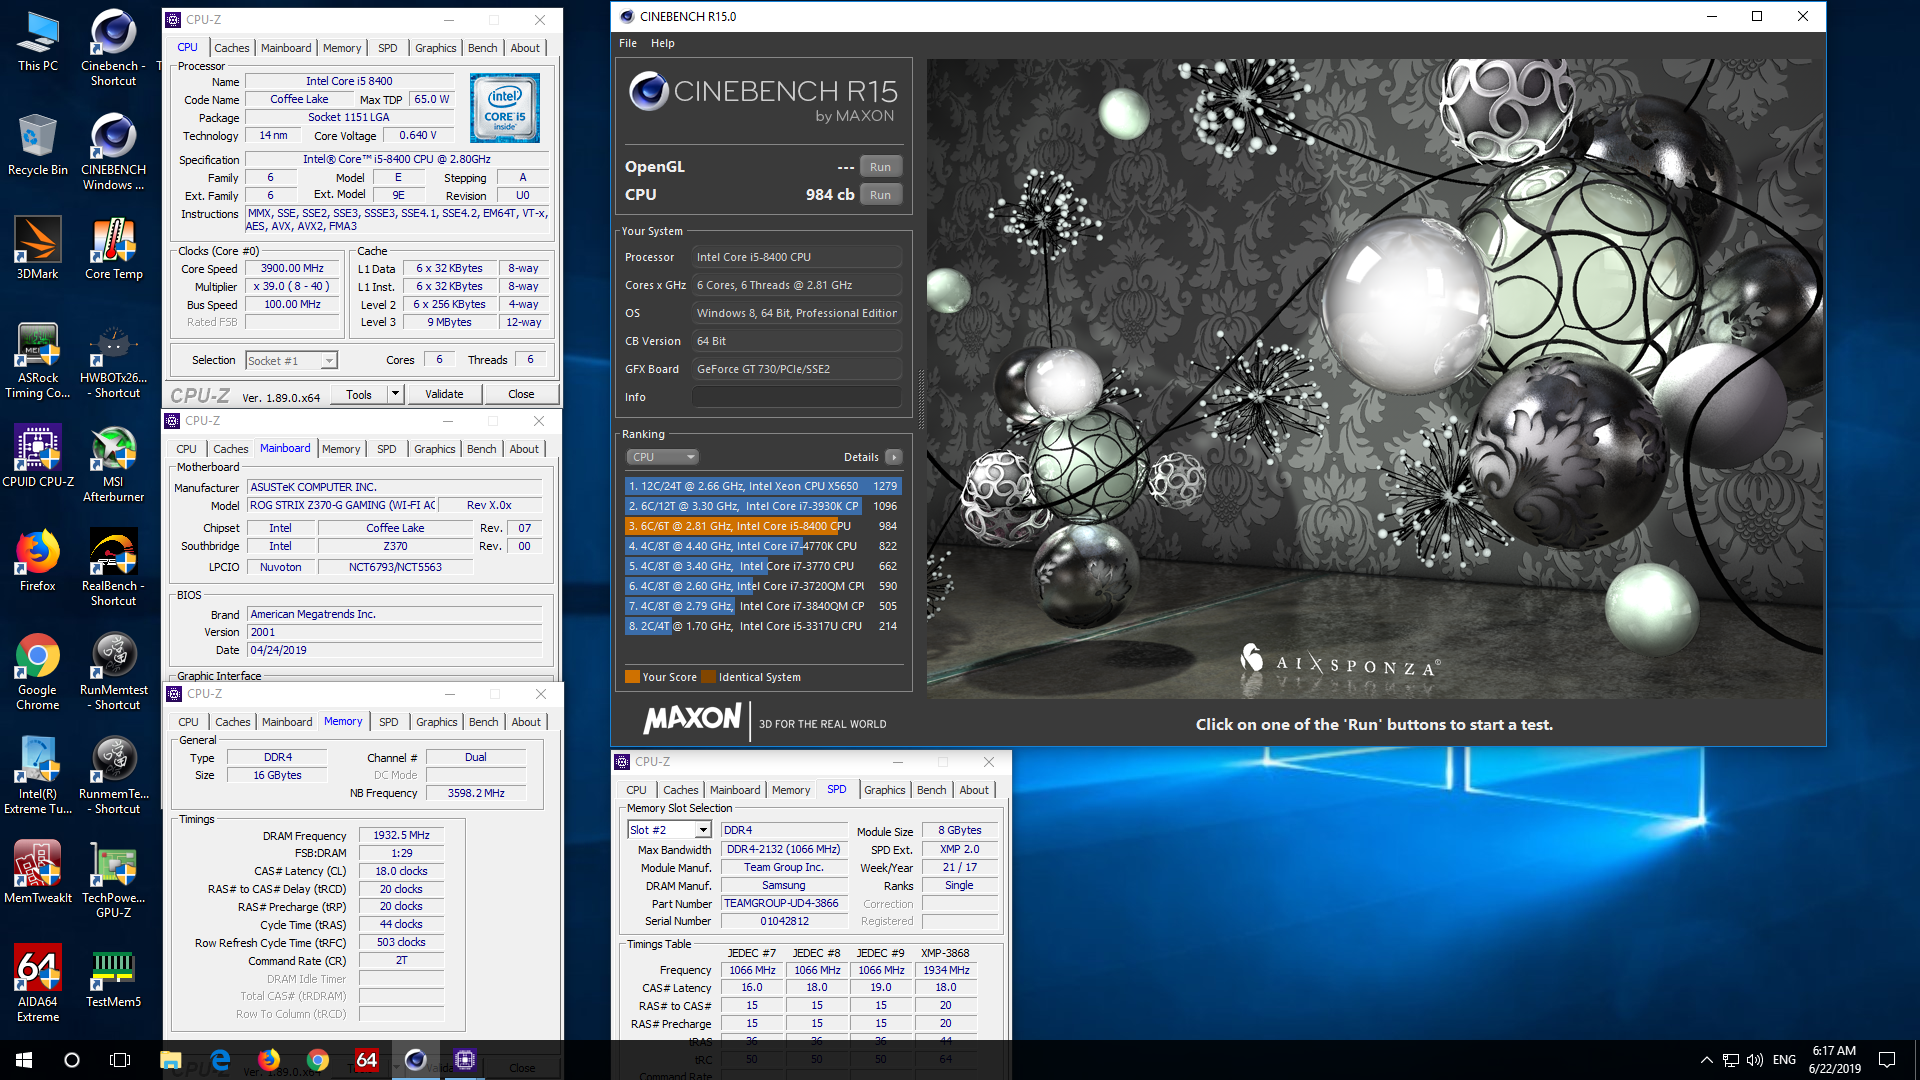Viewport: 1920px width, 1080px height.
Task: Select Xeon X5650 ranking row
Action: pyautogui.click(x=763, y=486)
